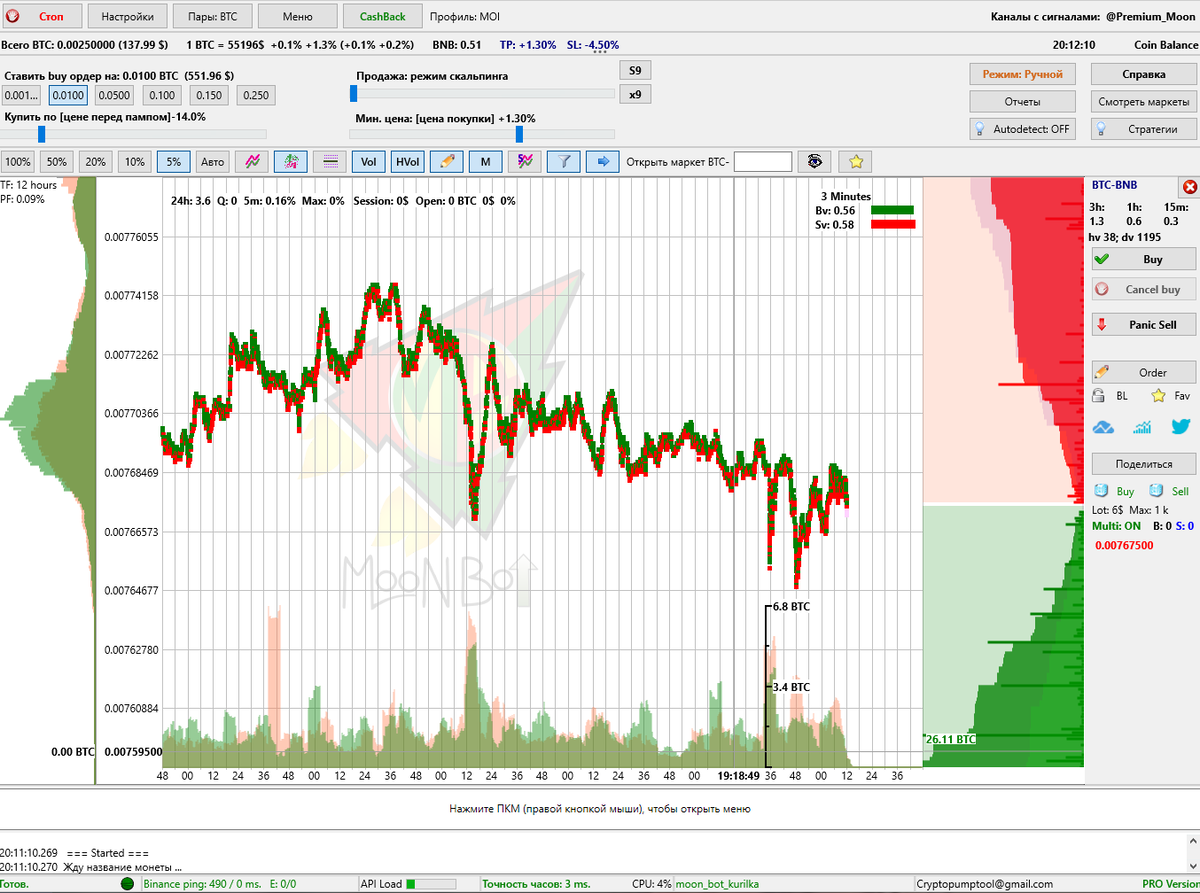Click the cube icon next to green Sell
This screenshot has width=1200, height=893.
tap(1156, 491)
